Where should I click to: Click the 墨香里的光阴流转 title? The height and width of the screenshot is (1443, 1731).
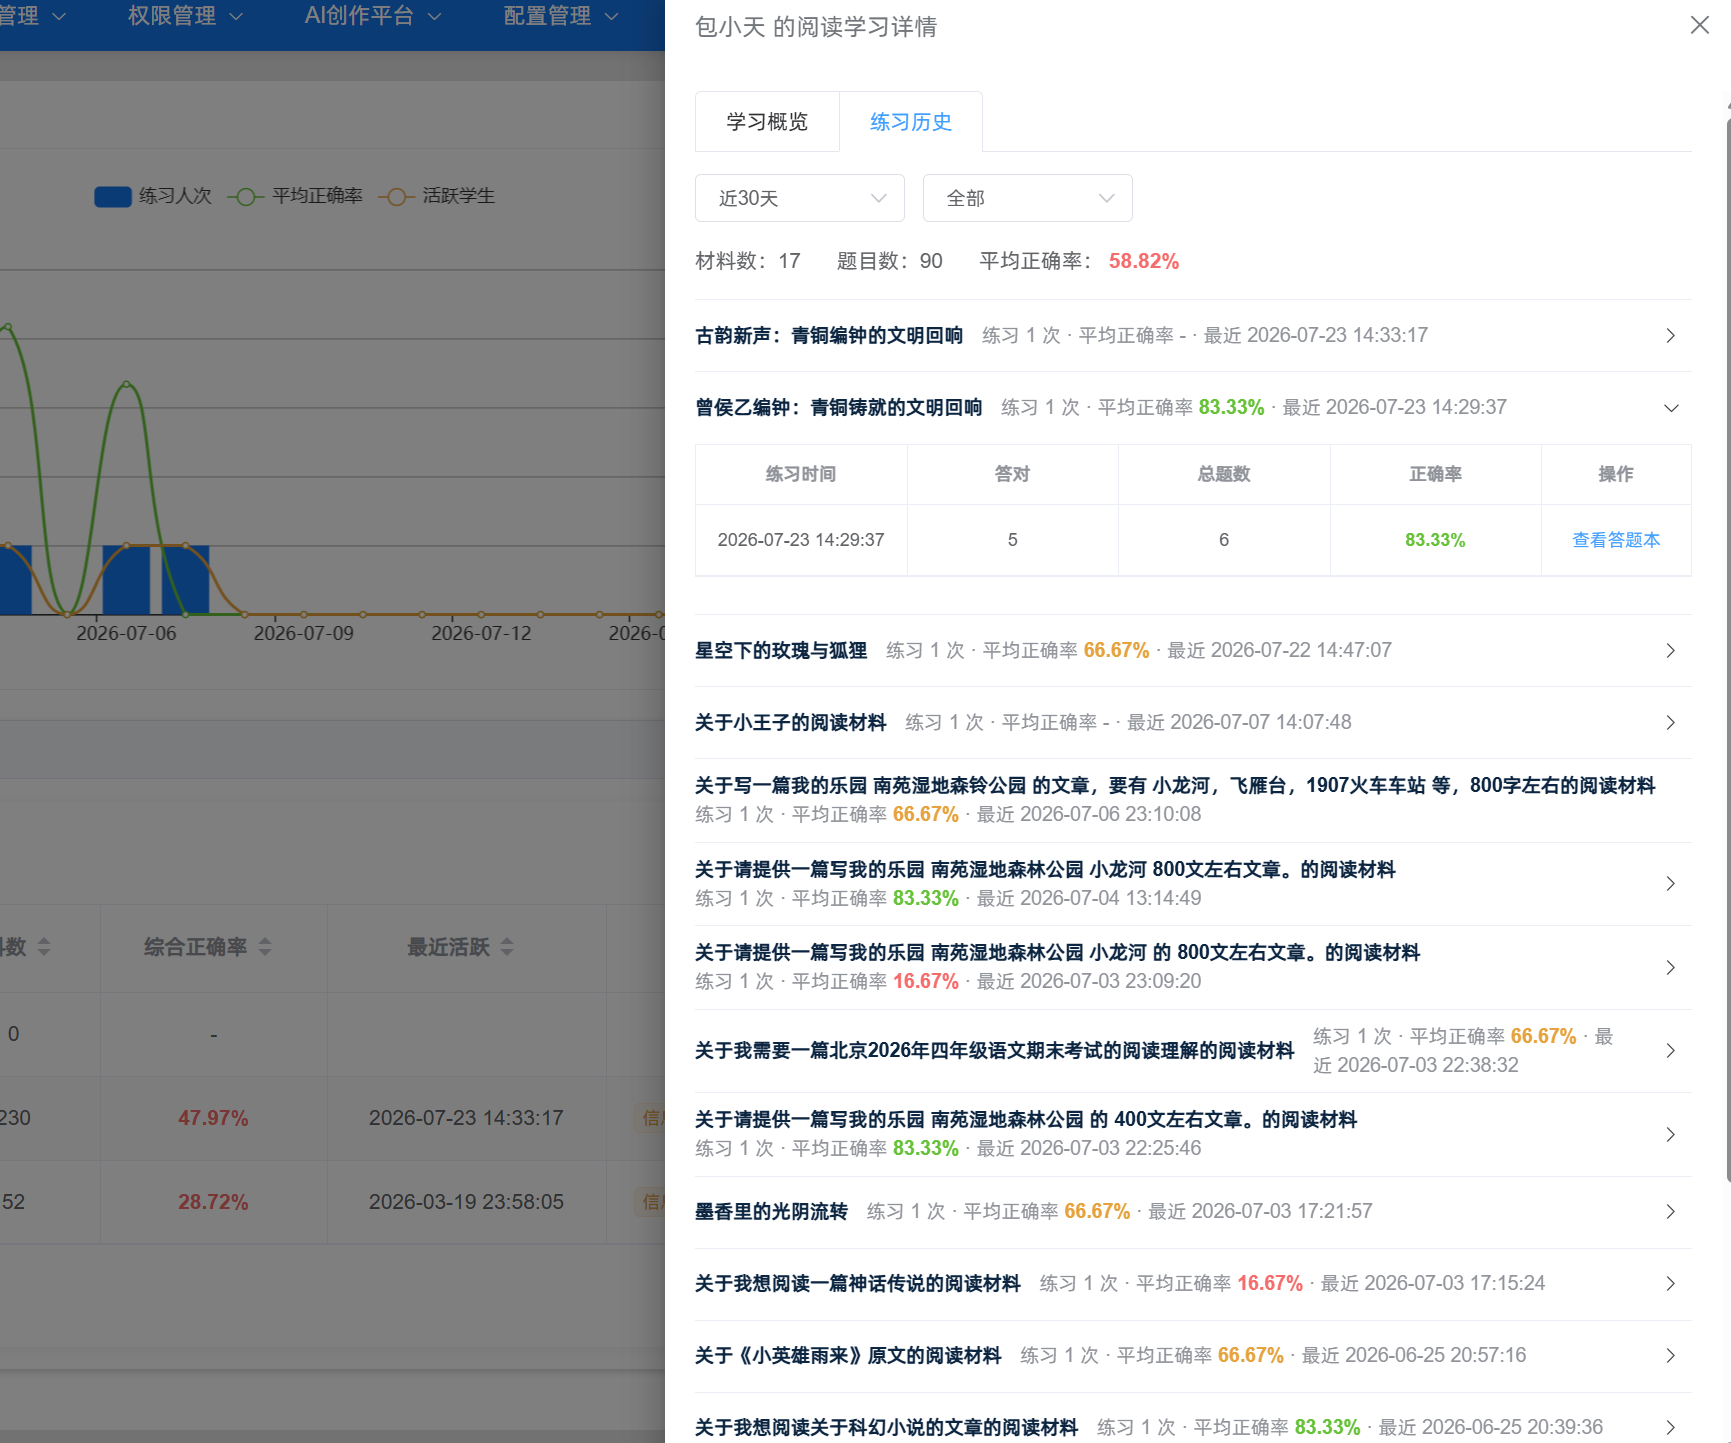pos(771,1212)
